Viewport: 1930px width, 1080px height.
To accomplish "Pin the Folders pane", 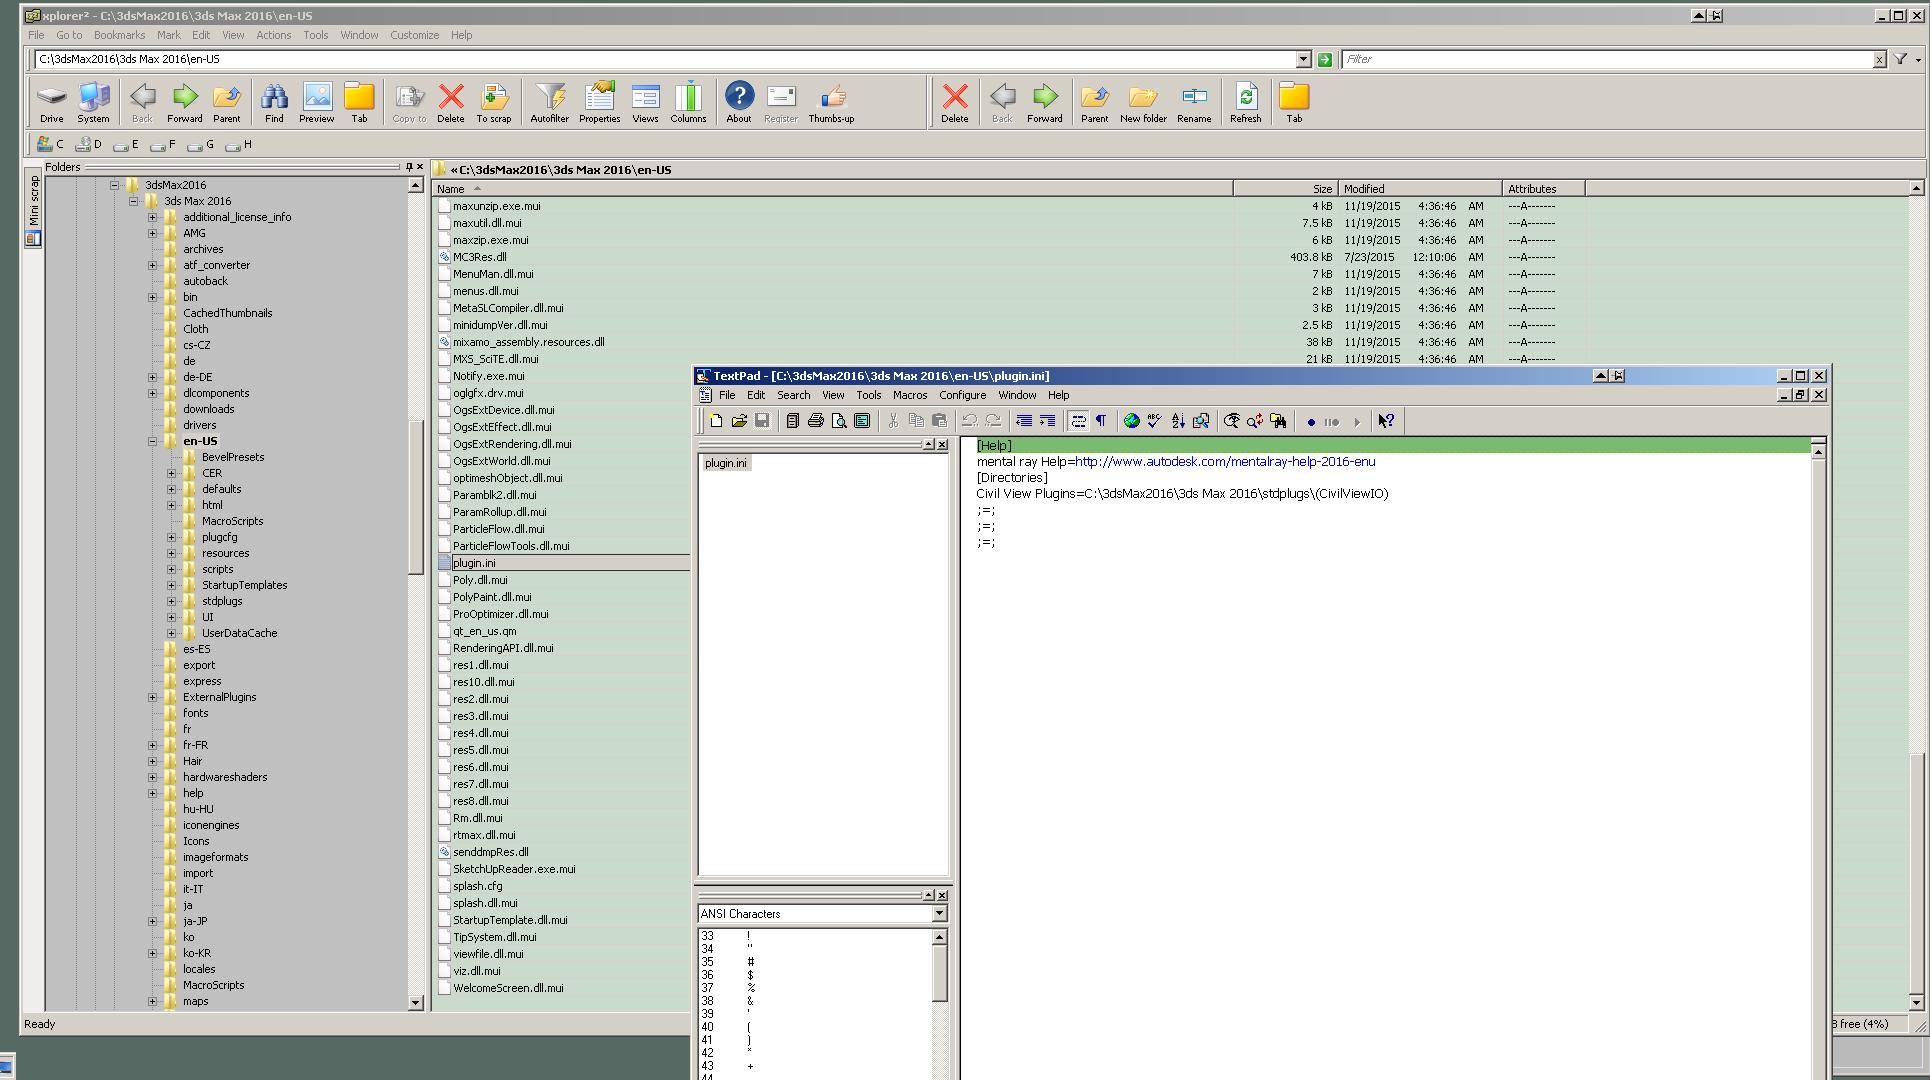I will (x=408, y=167).
